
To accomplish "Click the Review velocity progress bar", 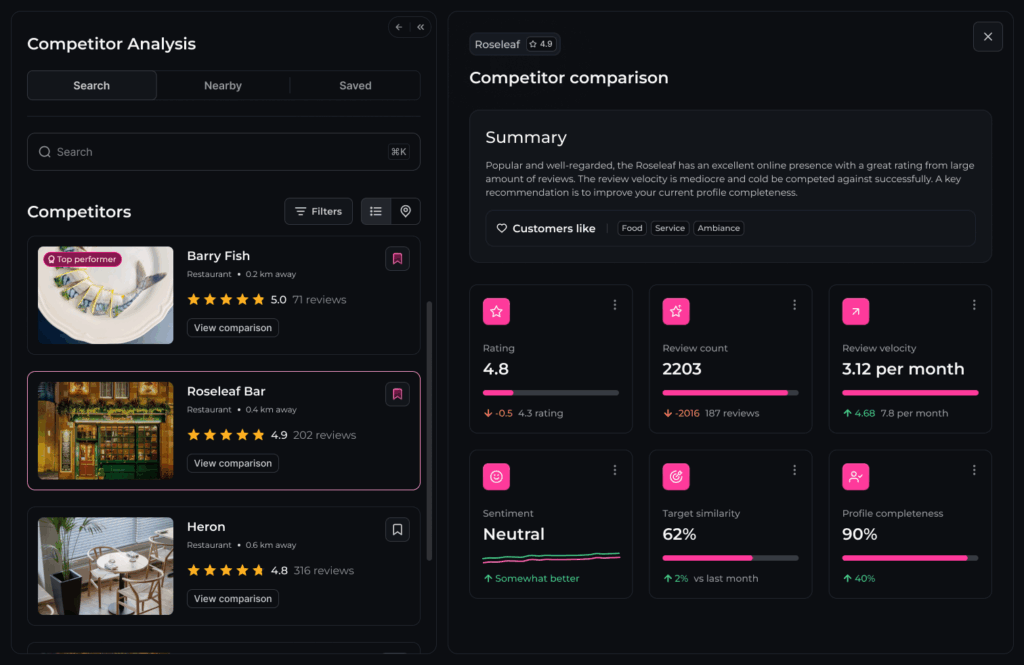I will pyautogui.click(x=910, y=393).
